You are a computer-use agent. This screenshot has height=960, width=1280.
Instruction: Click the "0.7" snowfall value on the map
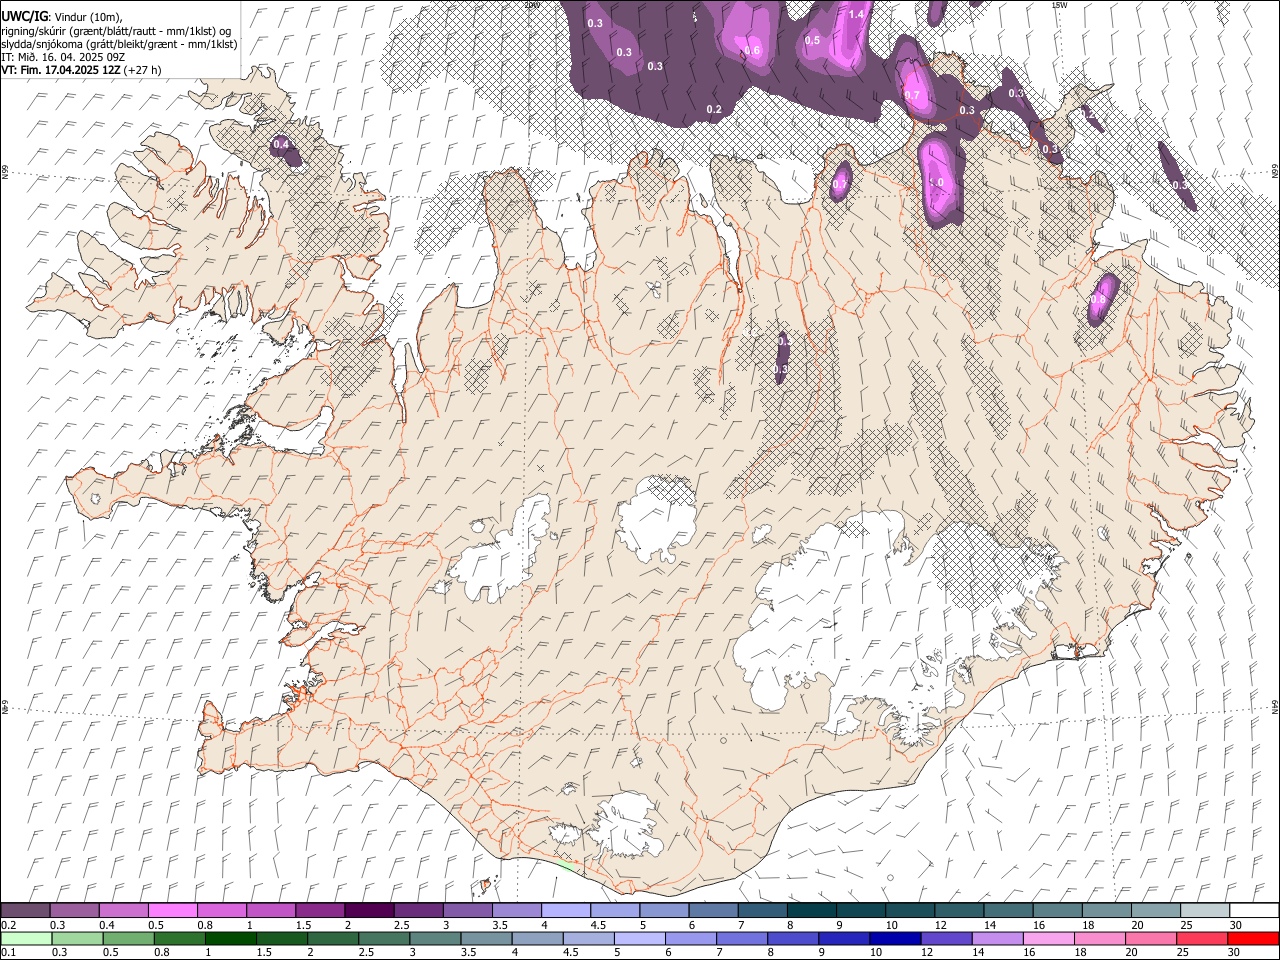point(912,95)
